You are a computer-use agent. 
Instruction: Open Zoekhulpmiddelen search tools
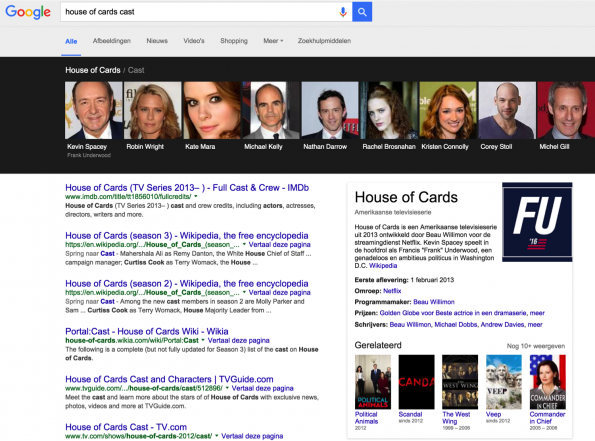[324, 41]
